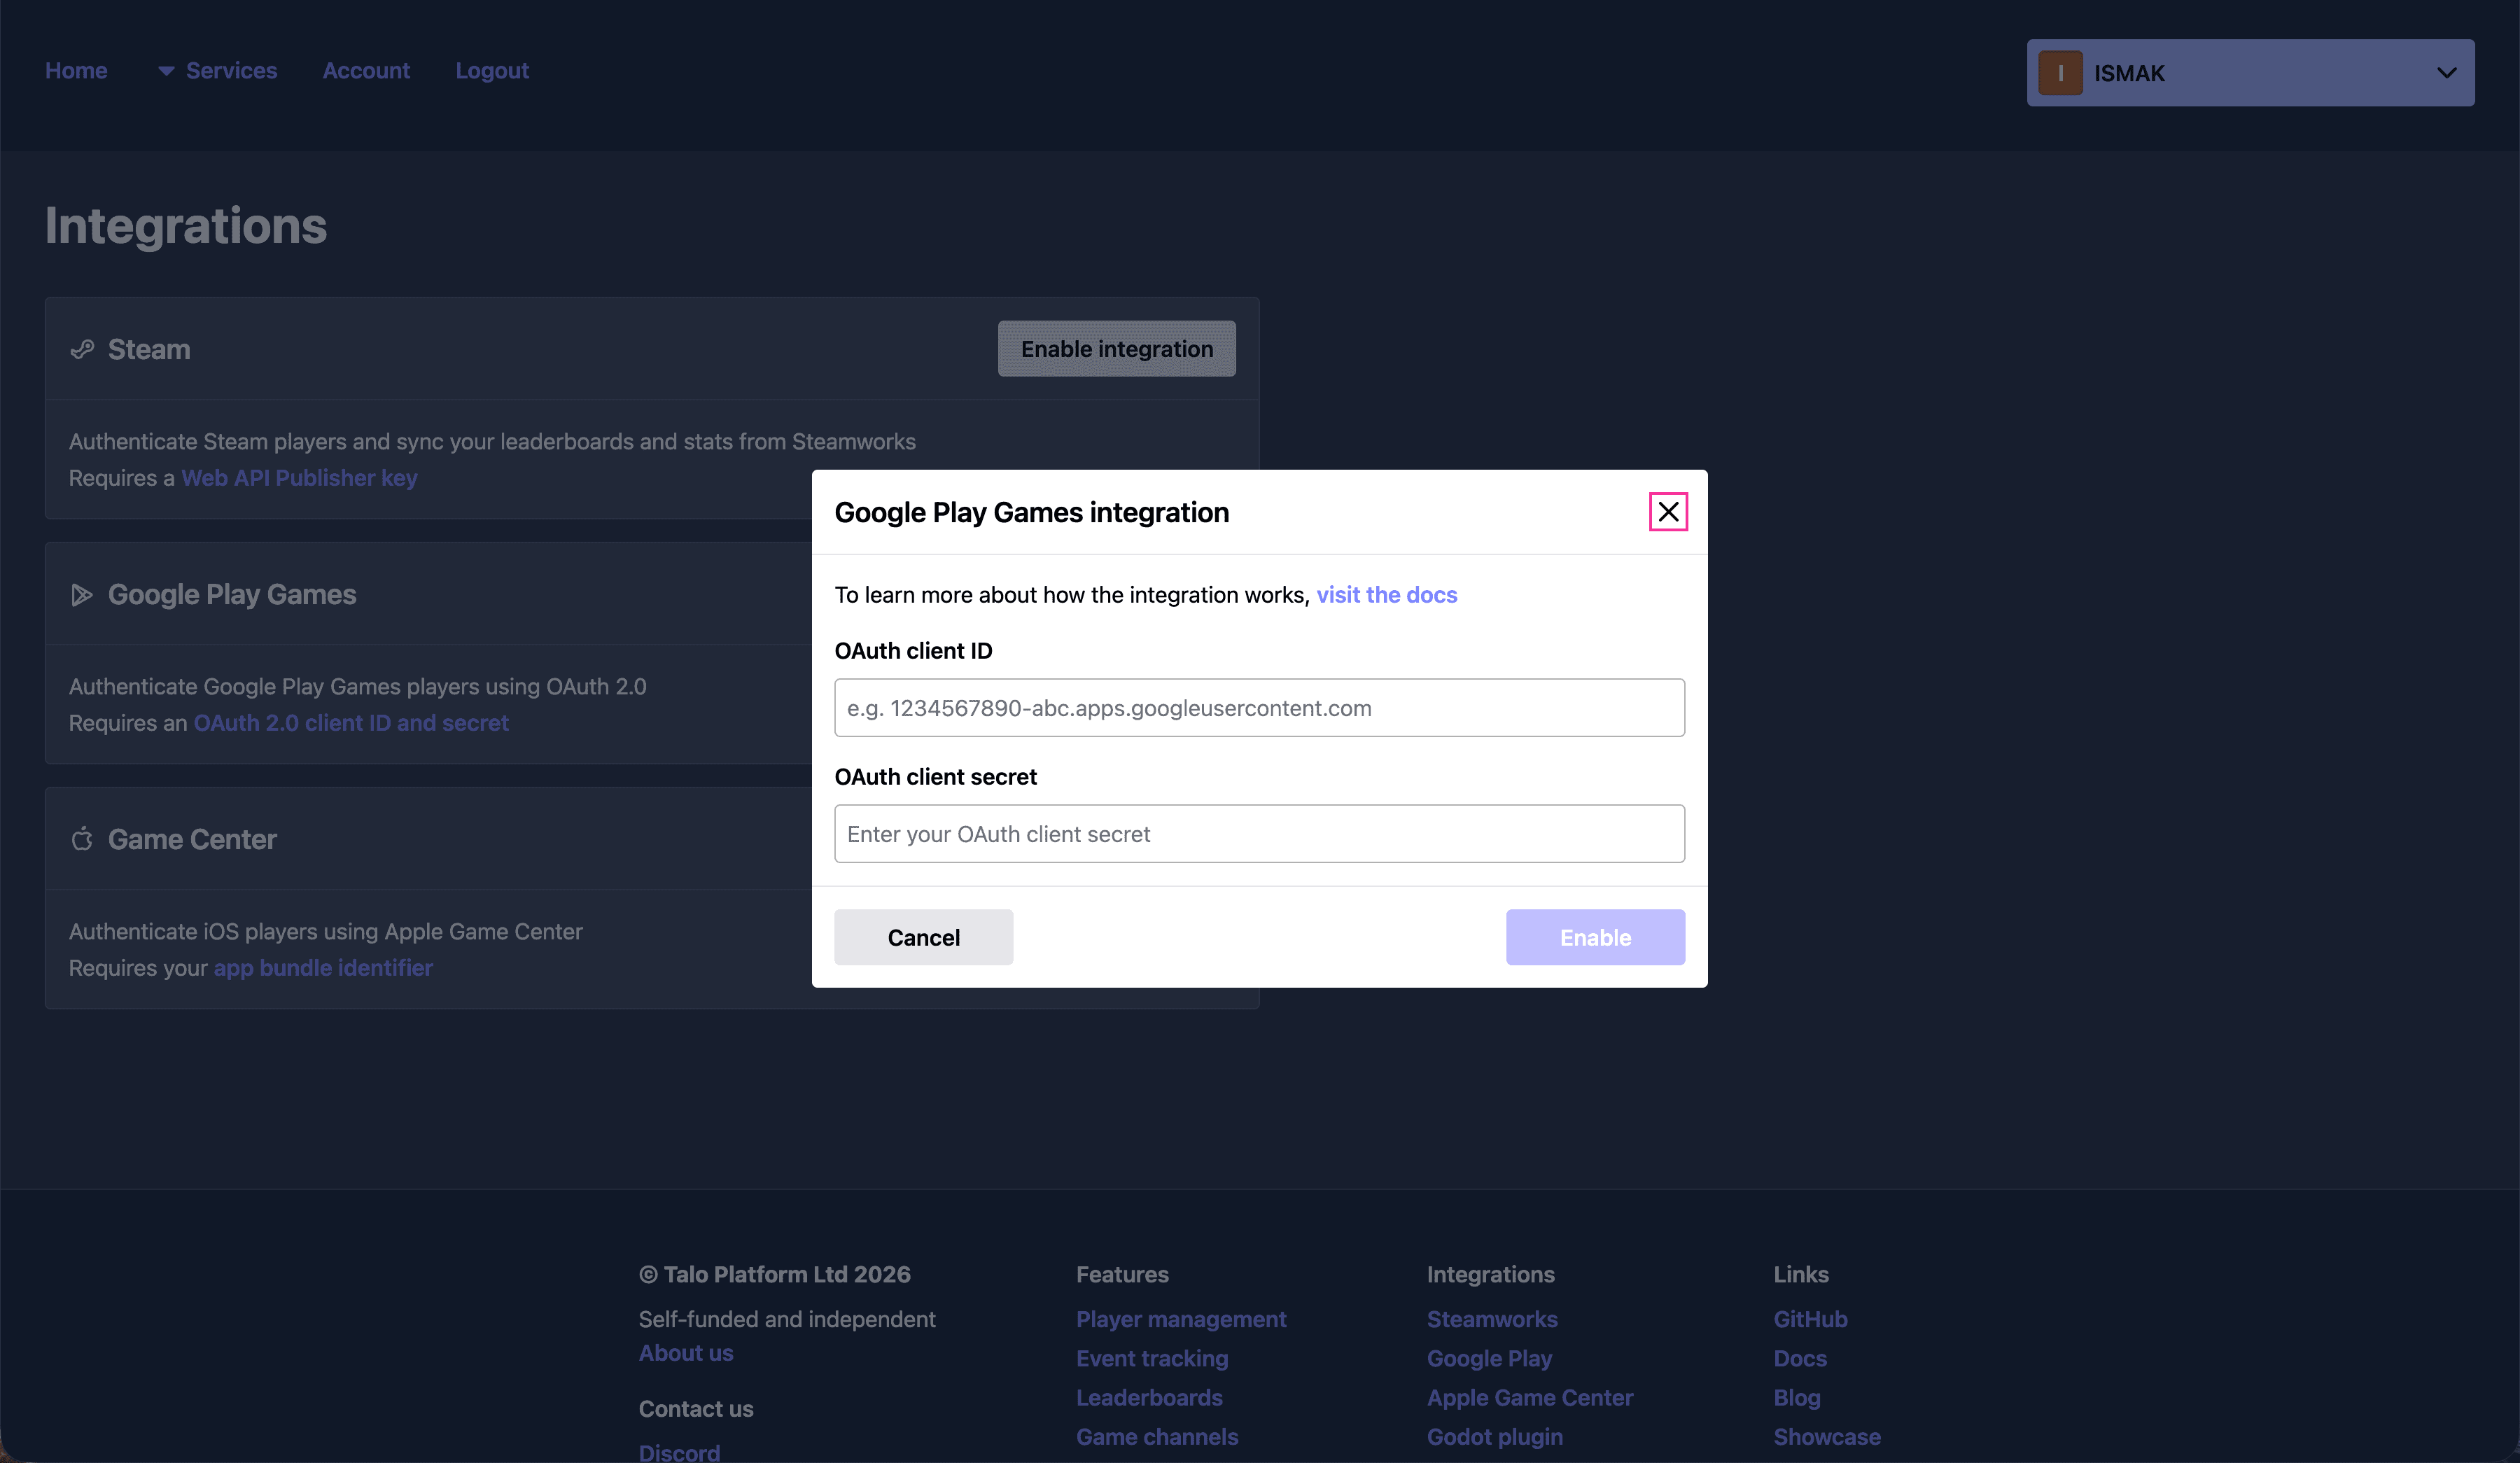Open the Apple Game Center footer link
2520x1463 pixels.
[x=1530, y=1397]
